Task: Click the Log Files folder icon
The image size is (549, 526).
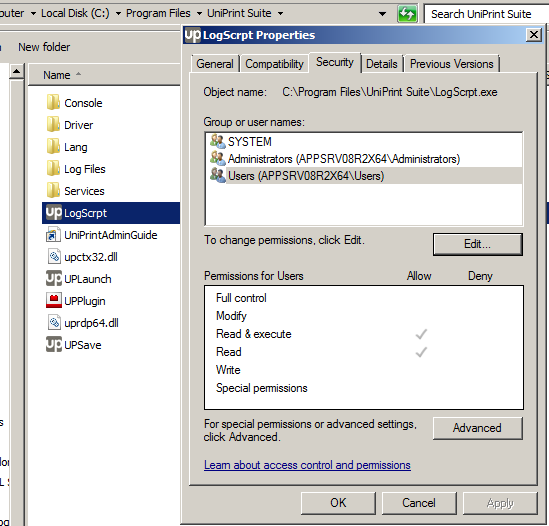Action: click(53, 169)
